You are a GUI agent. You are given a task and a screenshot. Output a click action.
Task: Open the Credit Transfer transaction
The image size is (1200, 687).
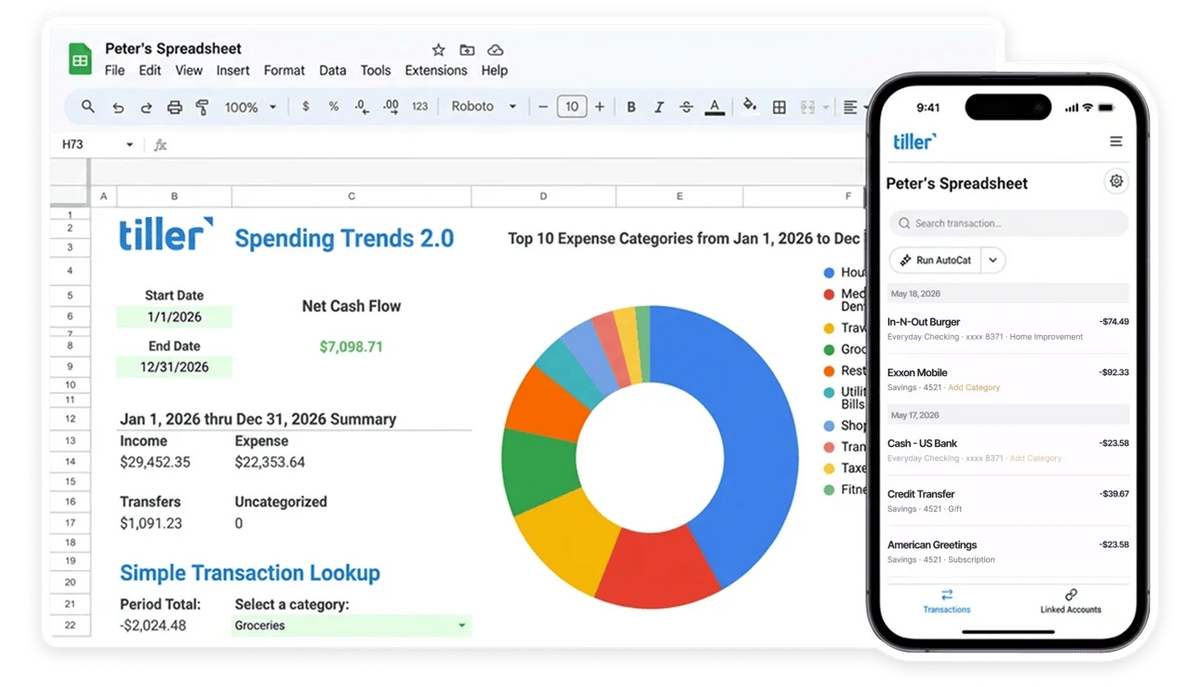[x=1008, y=501]
